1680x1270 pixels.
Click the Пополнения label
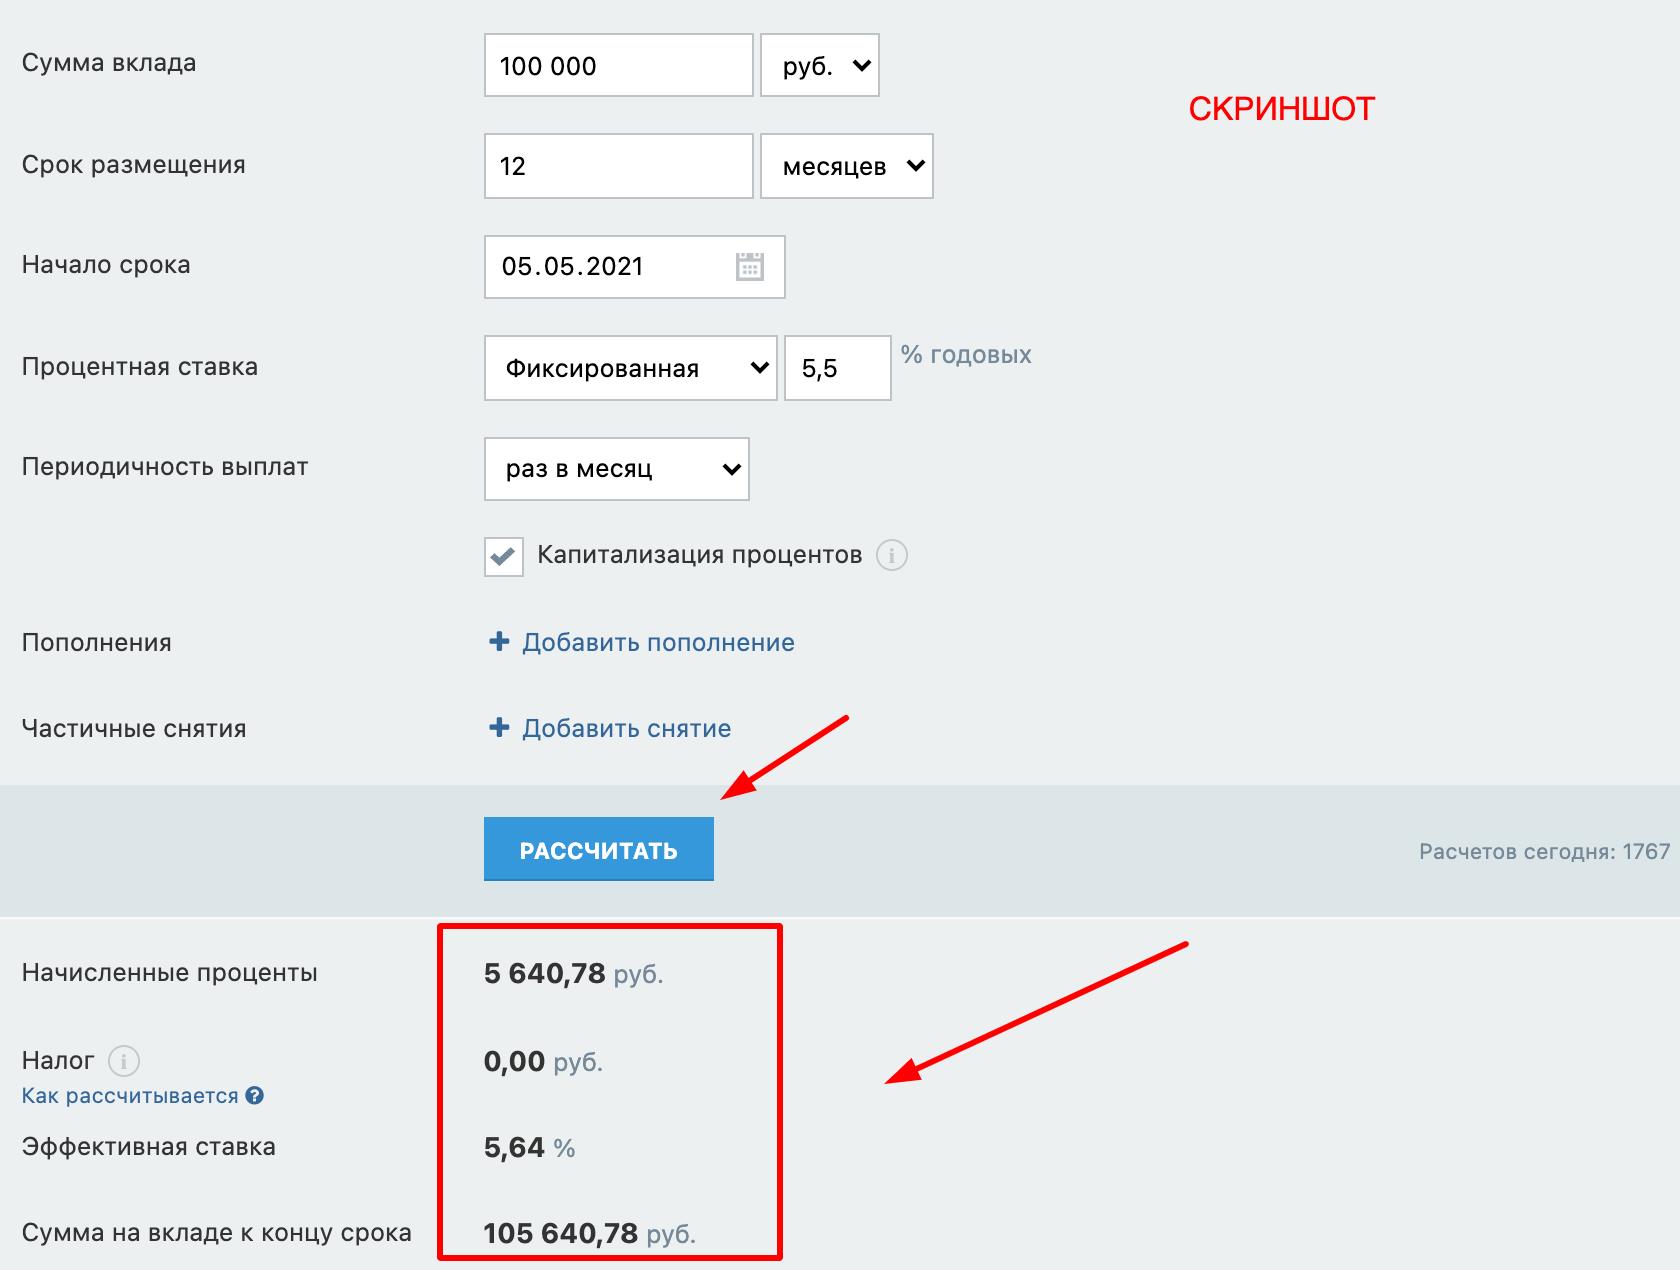click(x=97, y=643)
